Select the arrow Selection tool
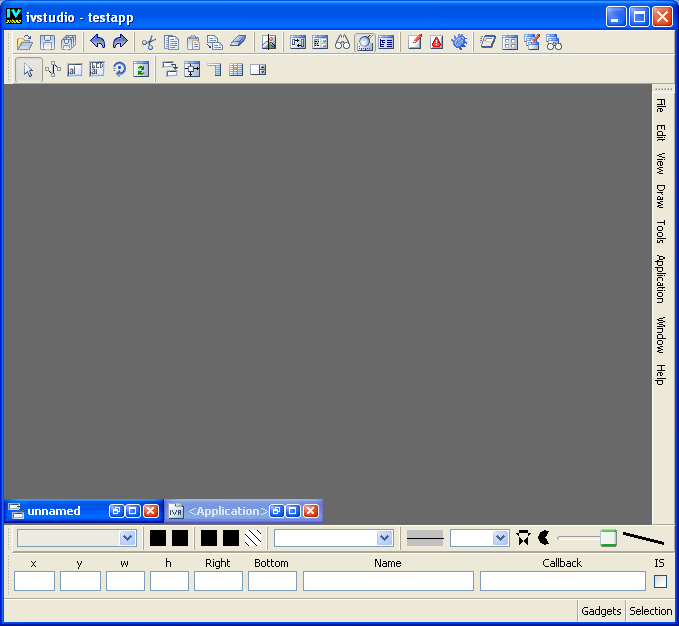679x626 pixels. [29, 69]
